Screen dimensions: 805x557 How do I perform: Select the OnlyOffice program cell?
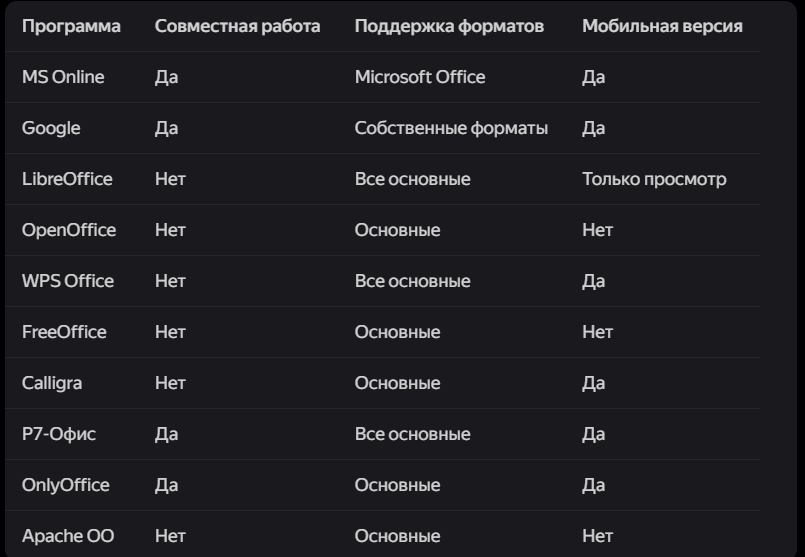click(x=66, y=485)
